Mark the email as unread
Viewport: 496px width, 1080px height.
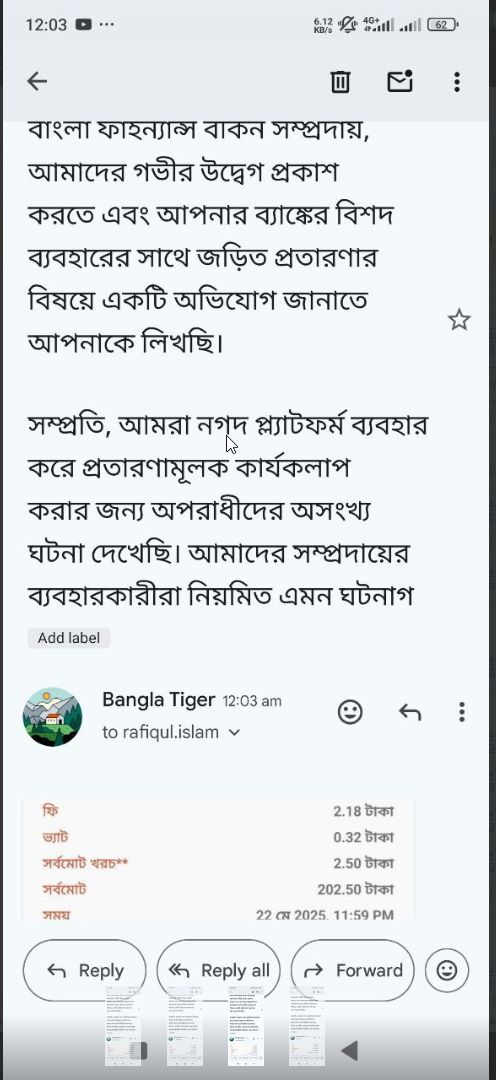click(400, 81)
